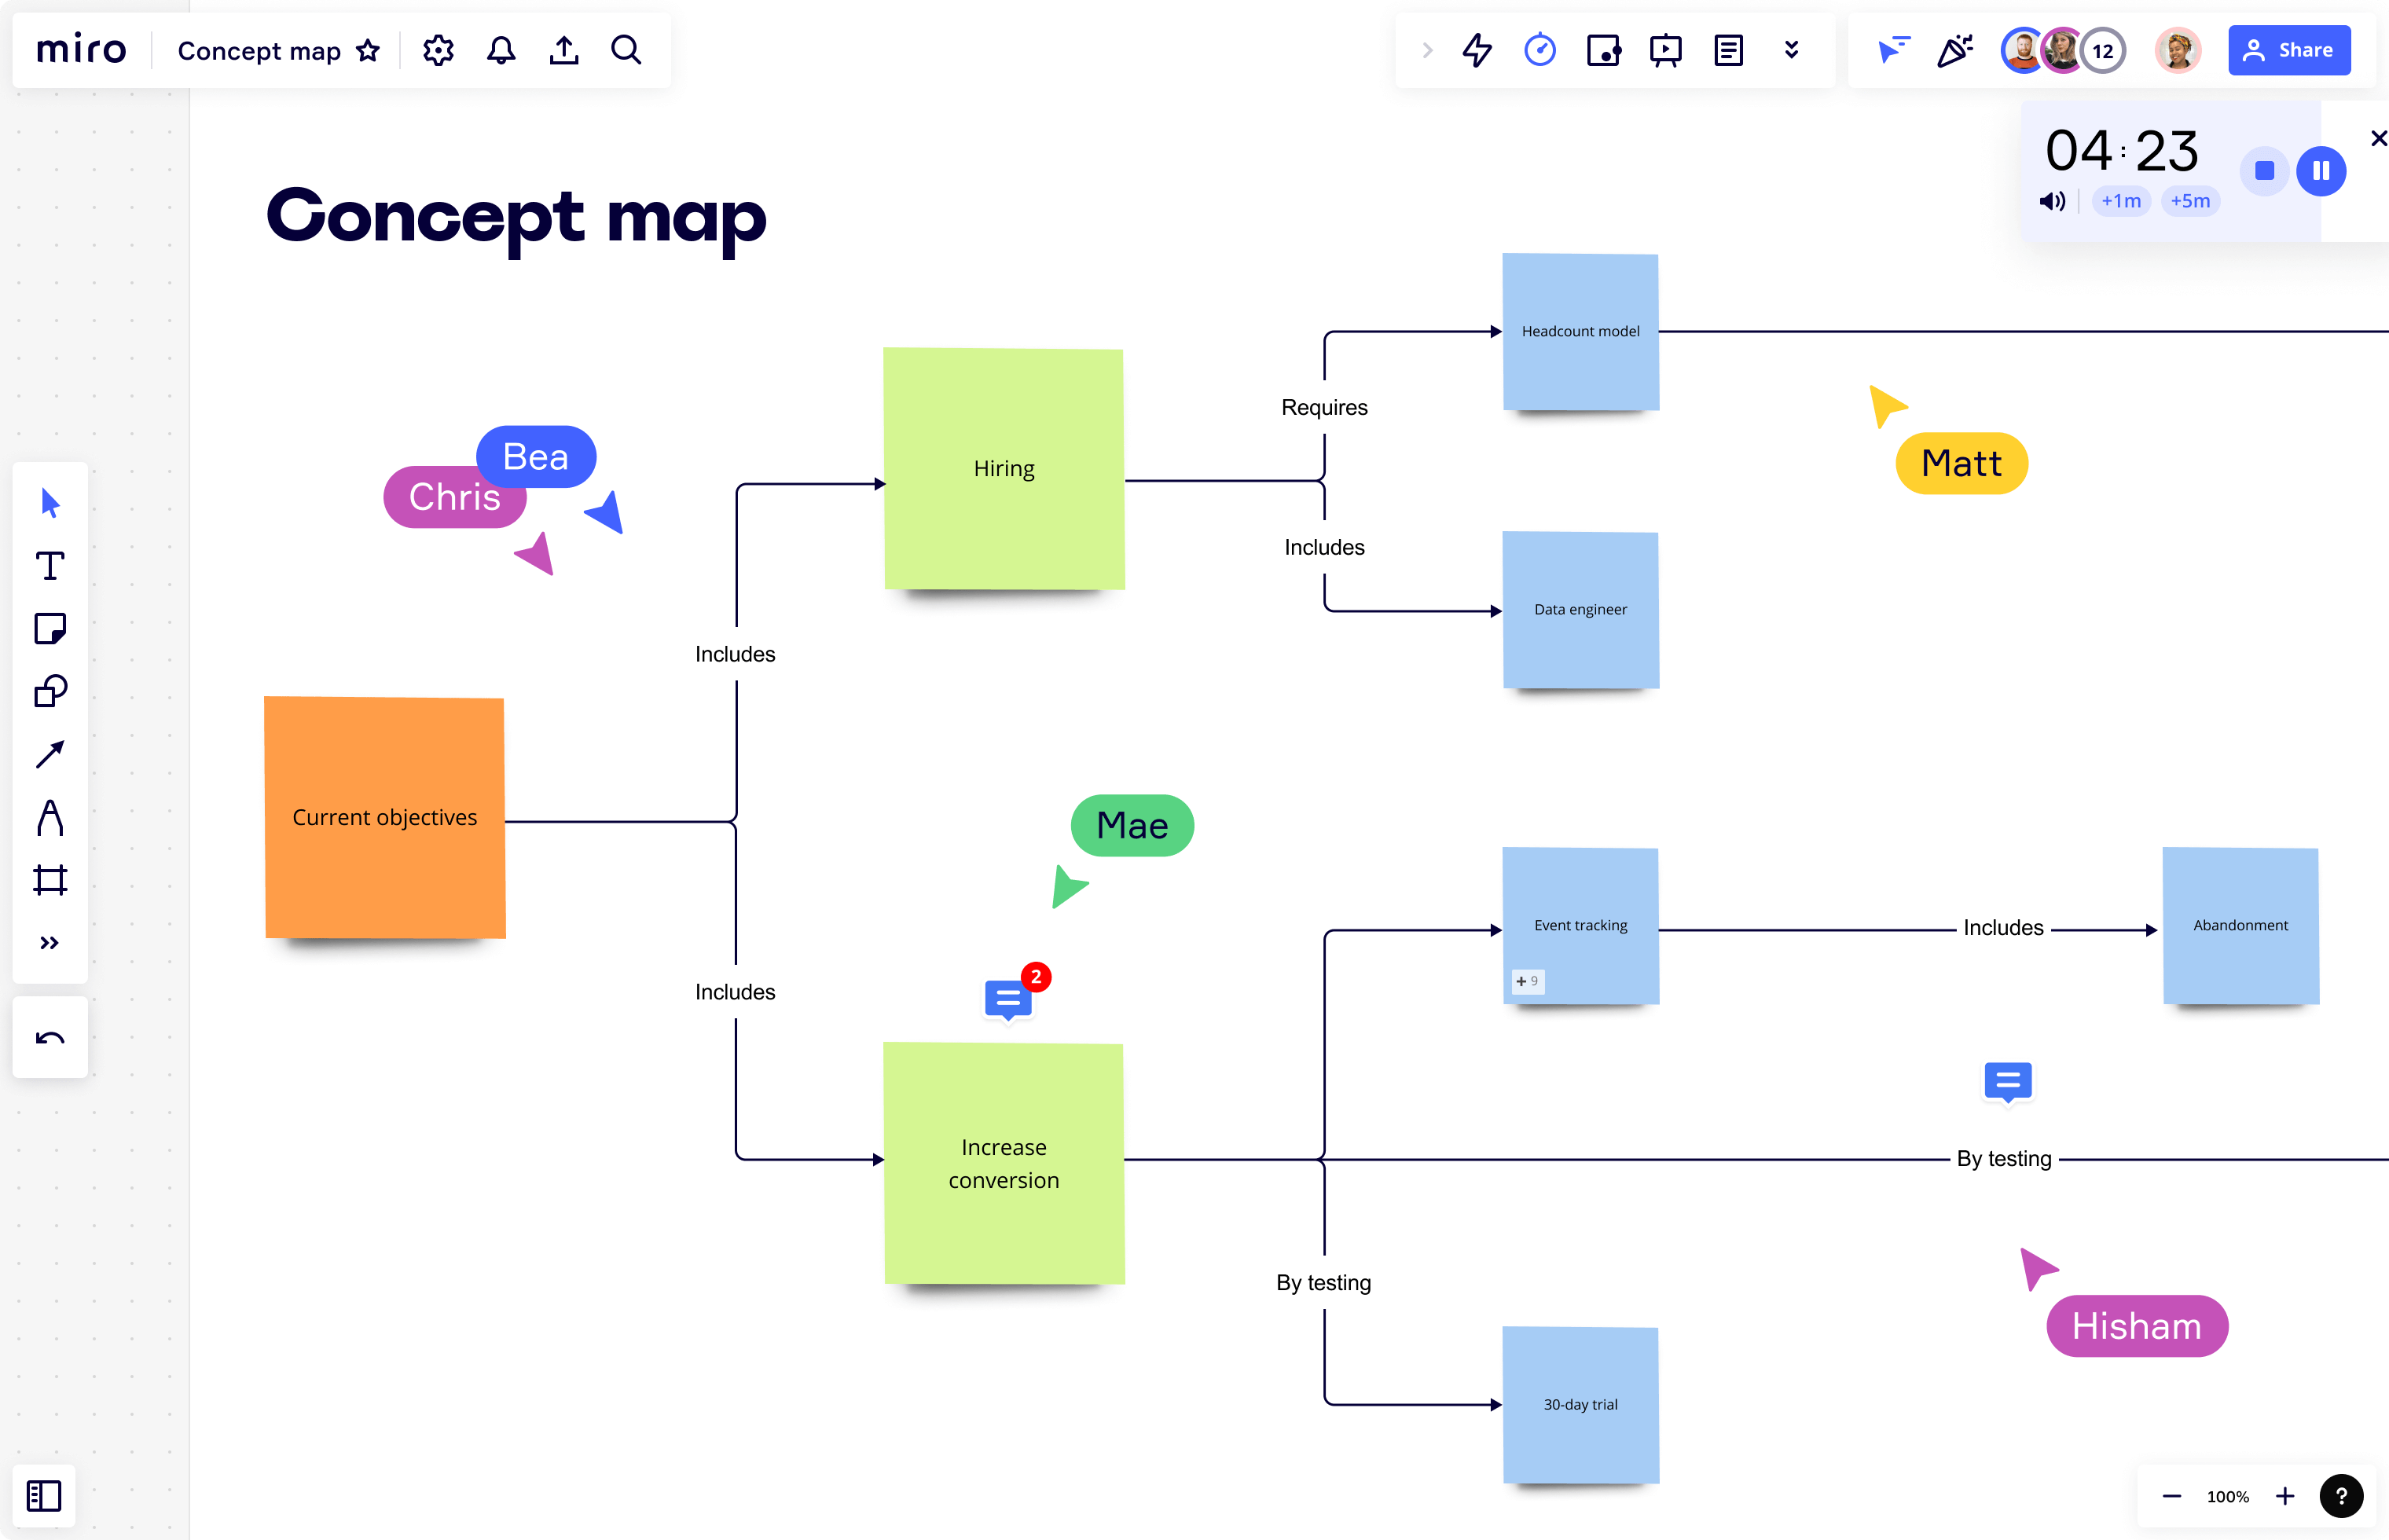This screenshot has width=2389, height=1540.
Task: Open the board title menu 'Concept map'
Action: (257, 50)
